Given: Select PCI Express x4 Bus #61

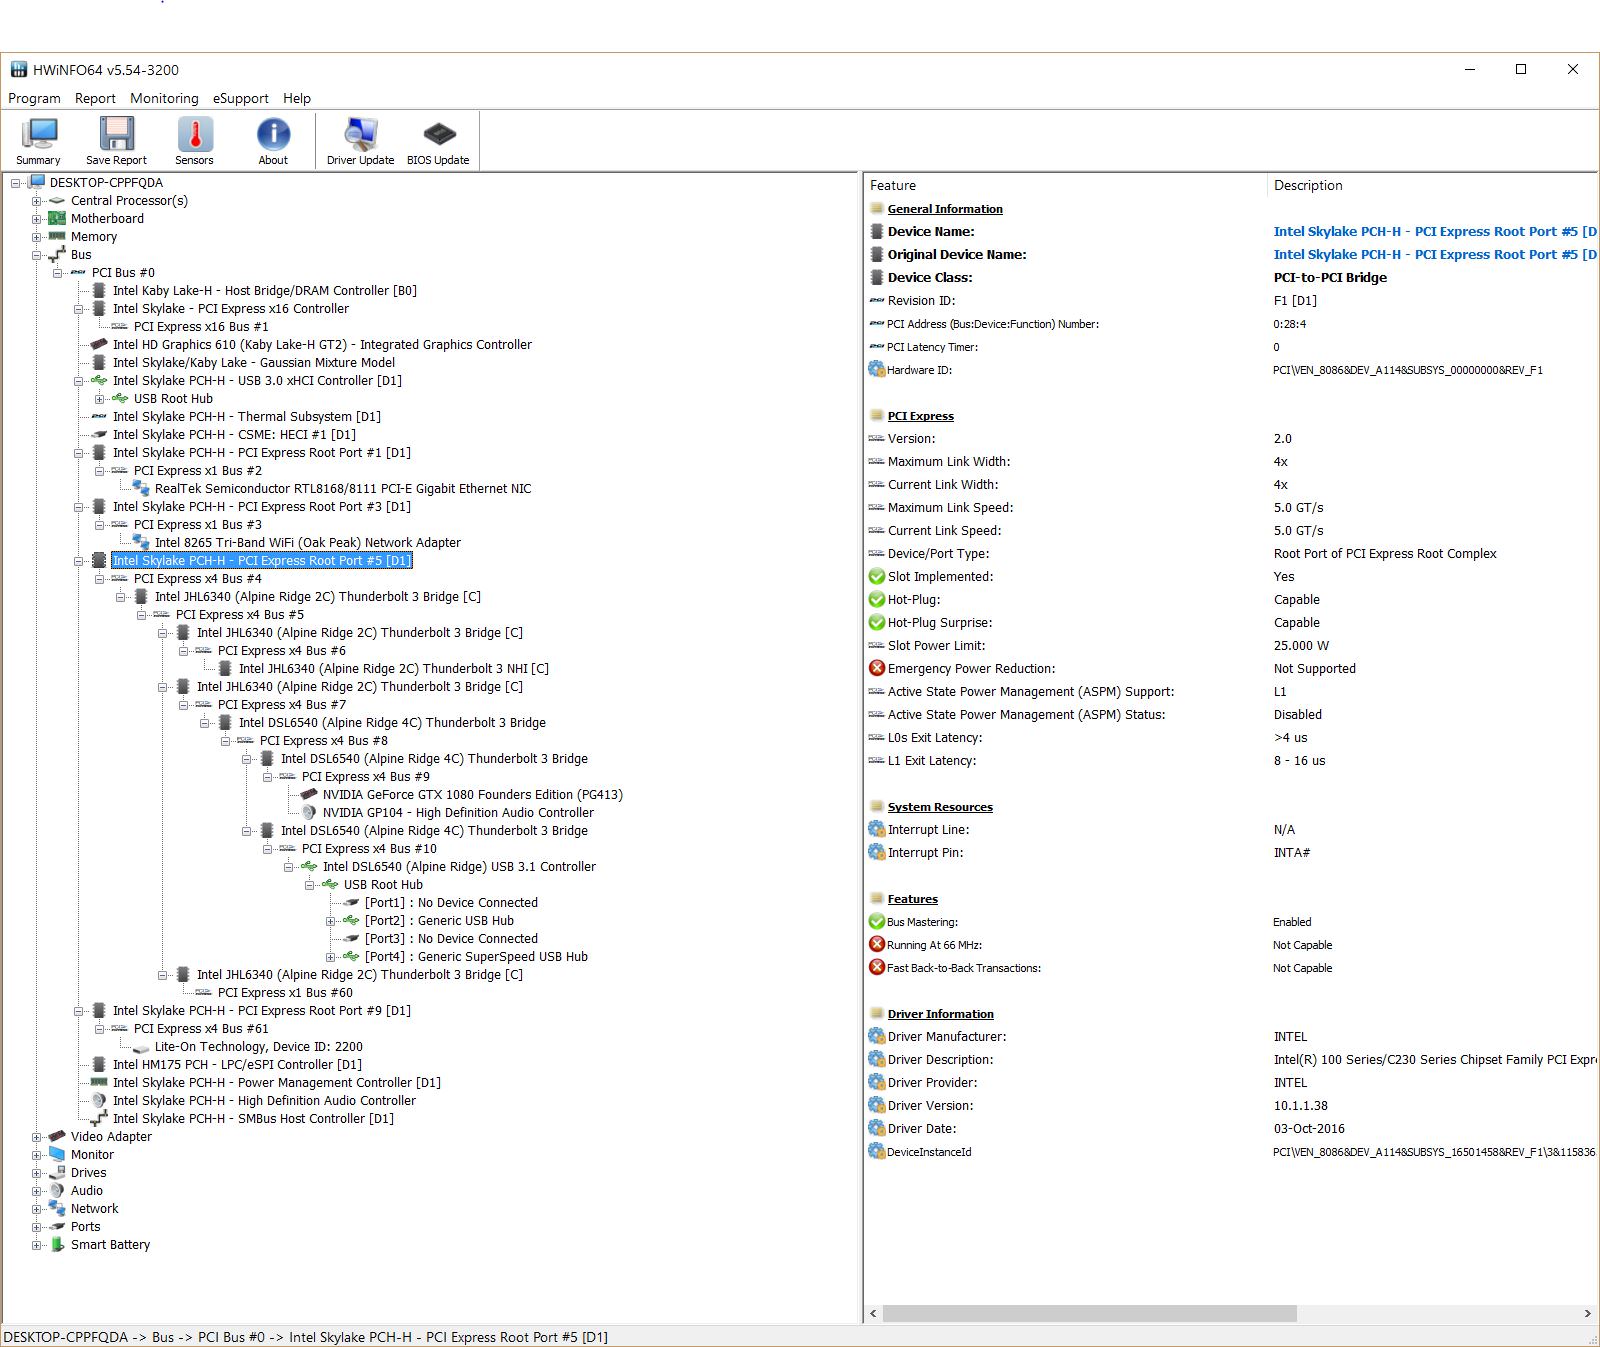Looking at the screenshot, I should [201, 1029].
